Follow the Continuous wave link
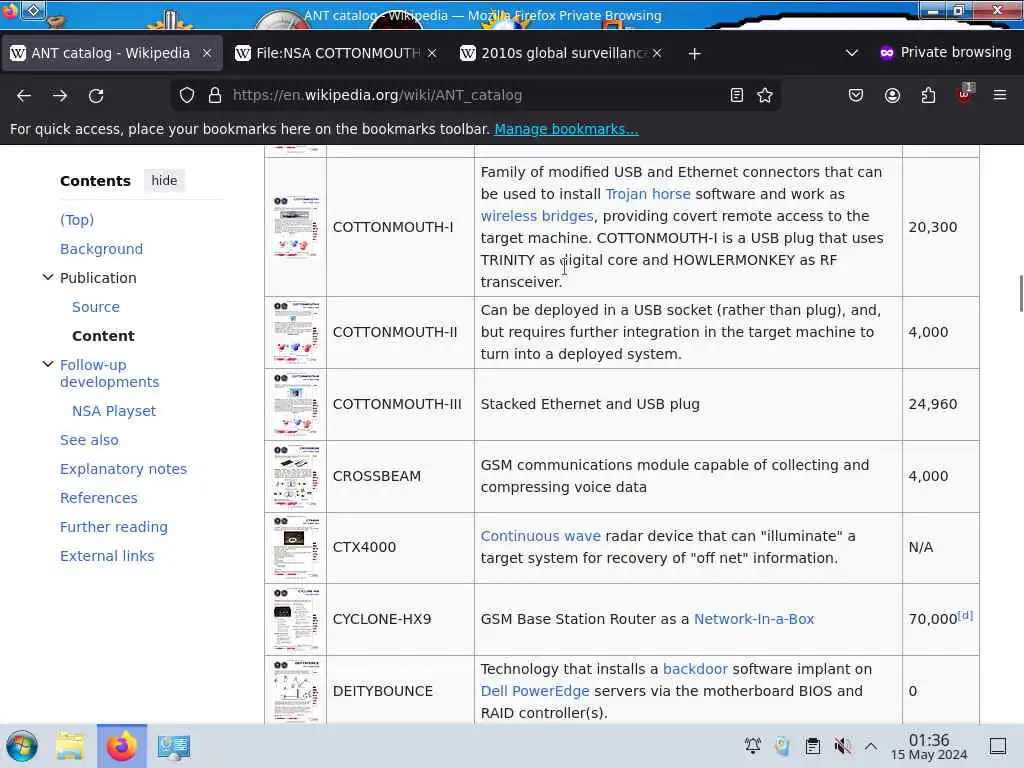 tap(541, 536)
